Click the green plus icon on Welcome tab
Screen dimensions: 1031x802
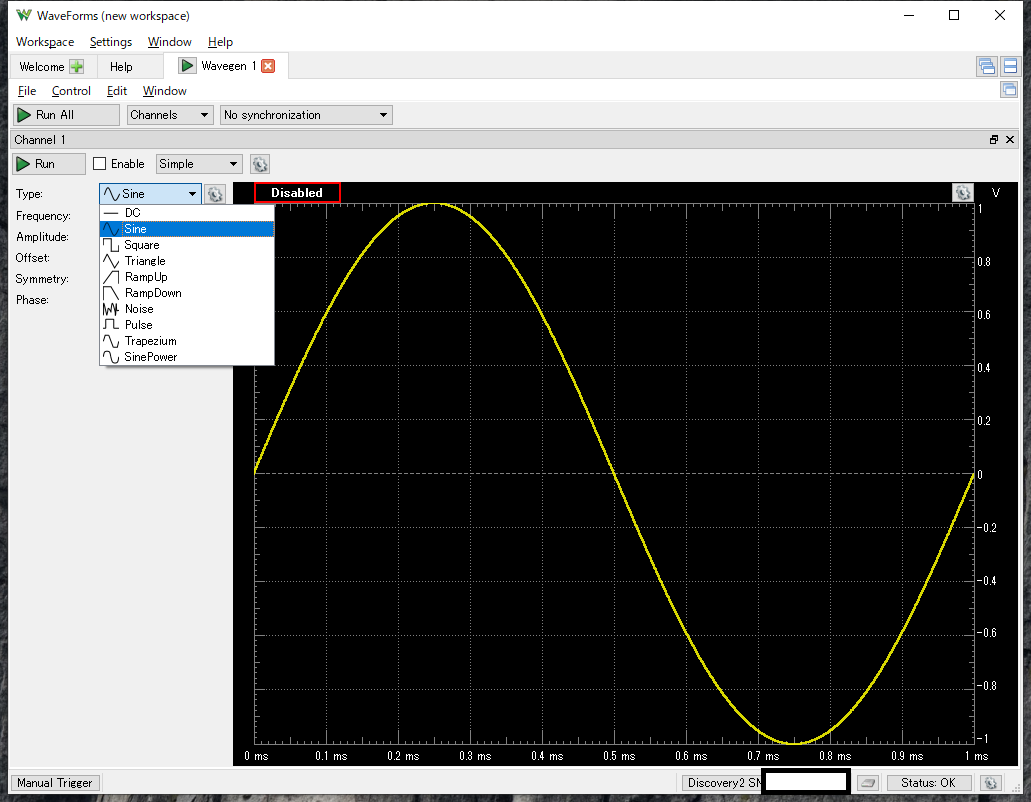coord(77,66)
